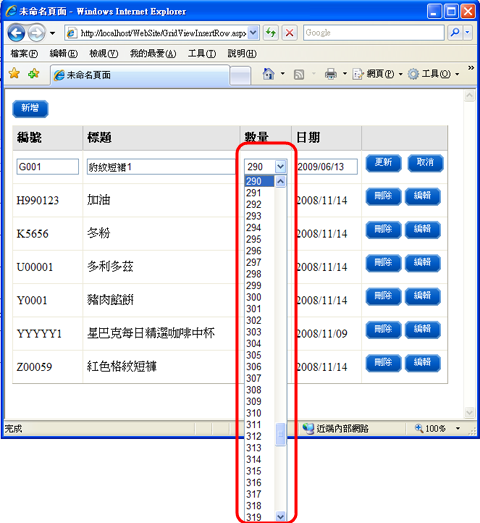The height and width of the screenshot is (523, 480).
Task: Click the Home page icon
Action: (x=269, y=74)
